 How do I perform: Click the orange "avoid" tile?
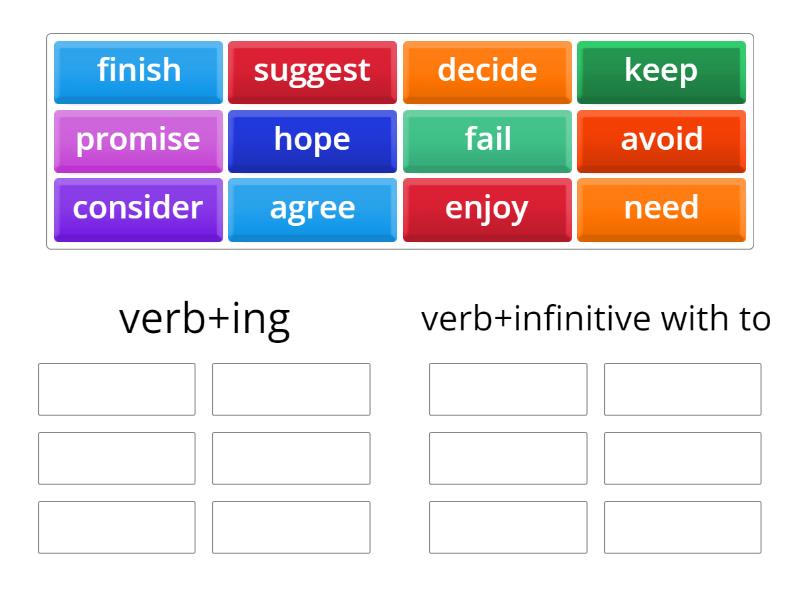click(x=661, y=140)
